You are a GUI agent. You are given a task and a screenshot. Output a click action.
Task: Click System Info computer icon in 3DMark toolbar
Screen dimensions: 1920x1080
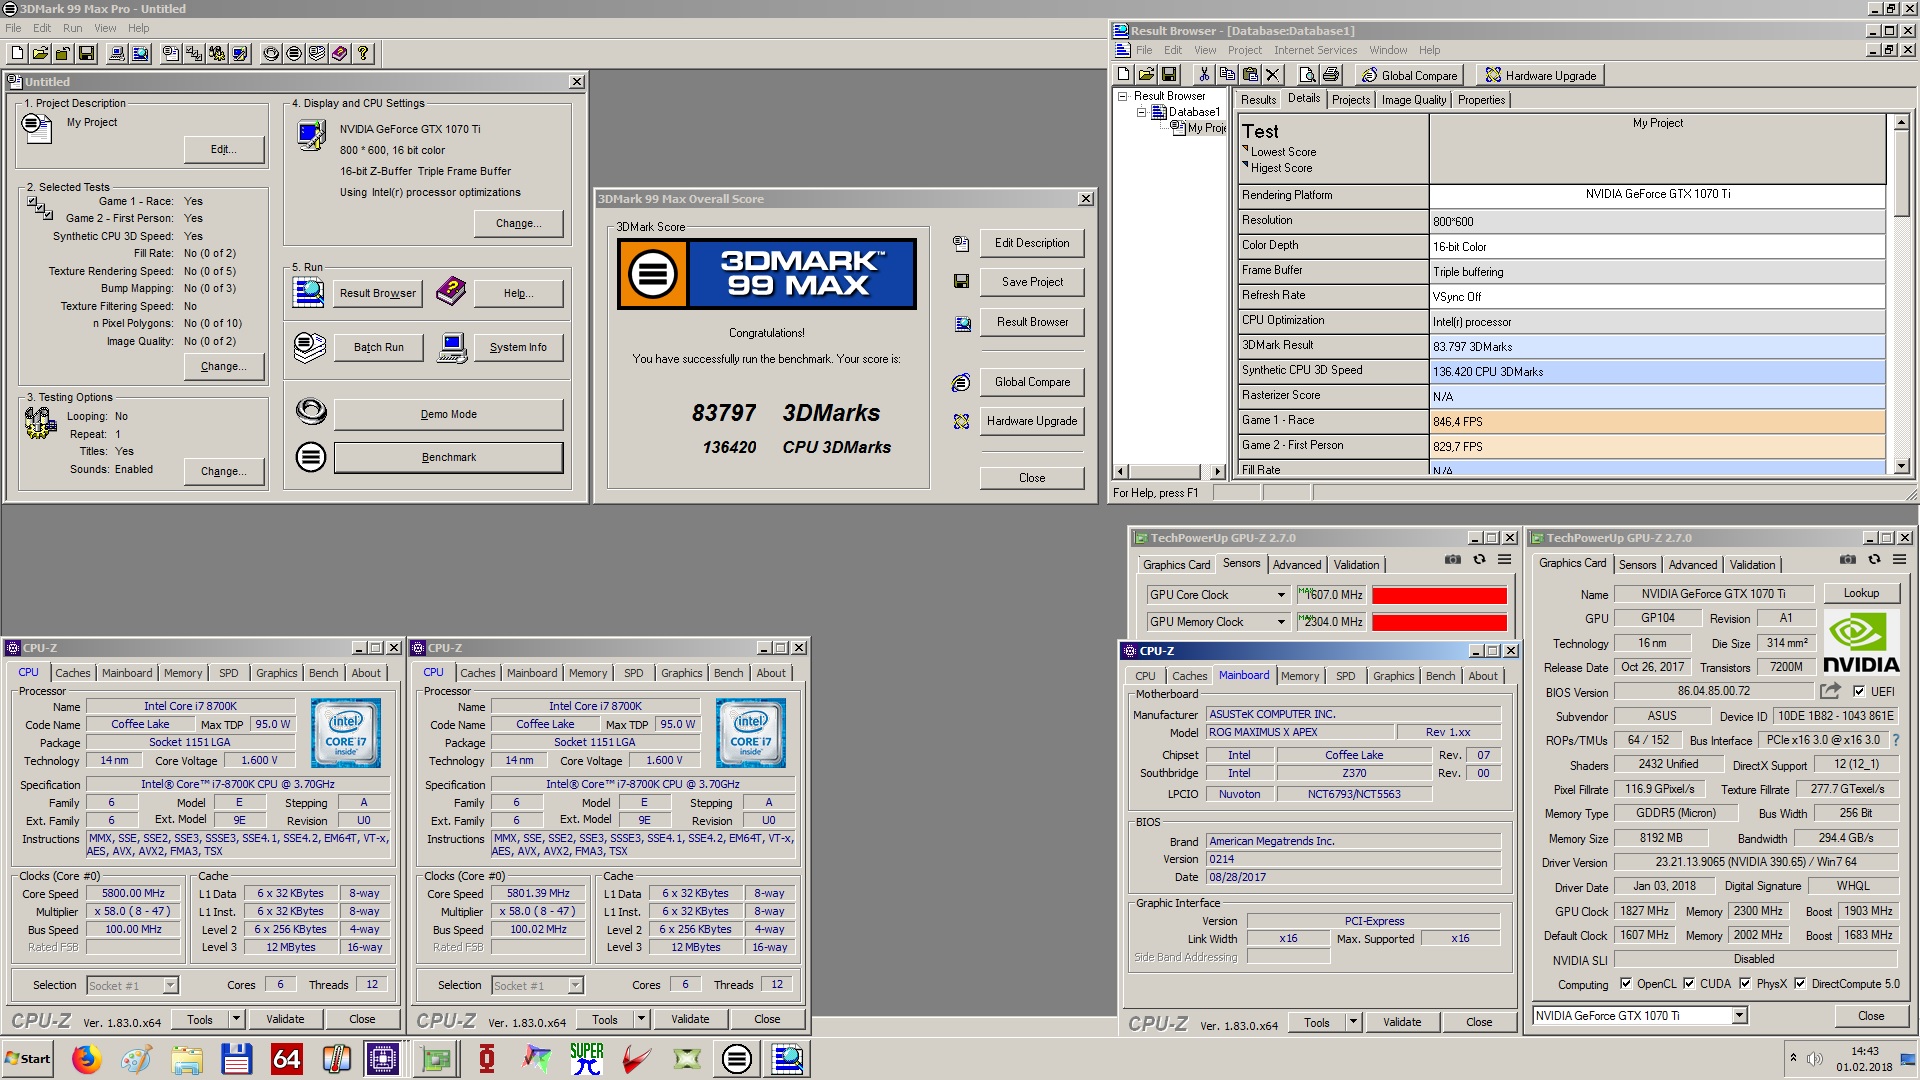[117, 53]
